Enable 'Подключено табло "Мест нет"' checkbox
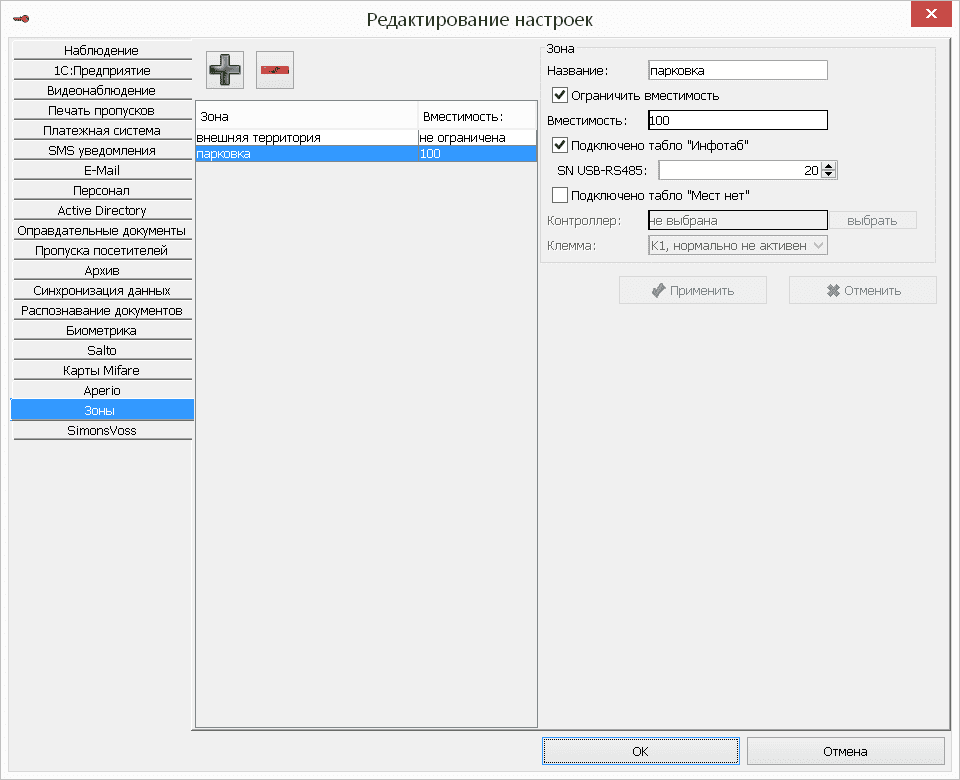The height and width of the screenshot is (780, 960). pos(560,195)
